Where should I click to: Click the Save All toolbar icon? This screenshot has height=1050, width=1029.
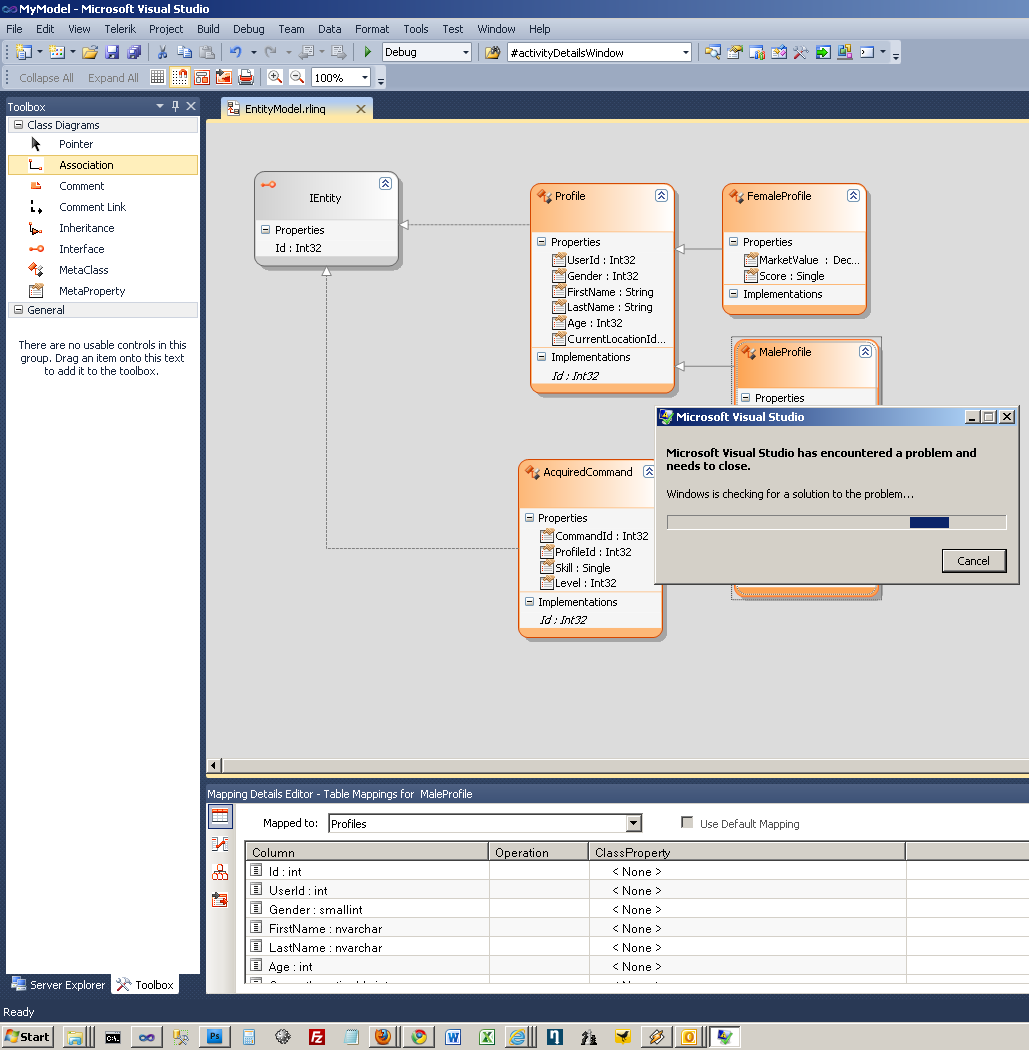134,52
